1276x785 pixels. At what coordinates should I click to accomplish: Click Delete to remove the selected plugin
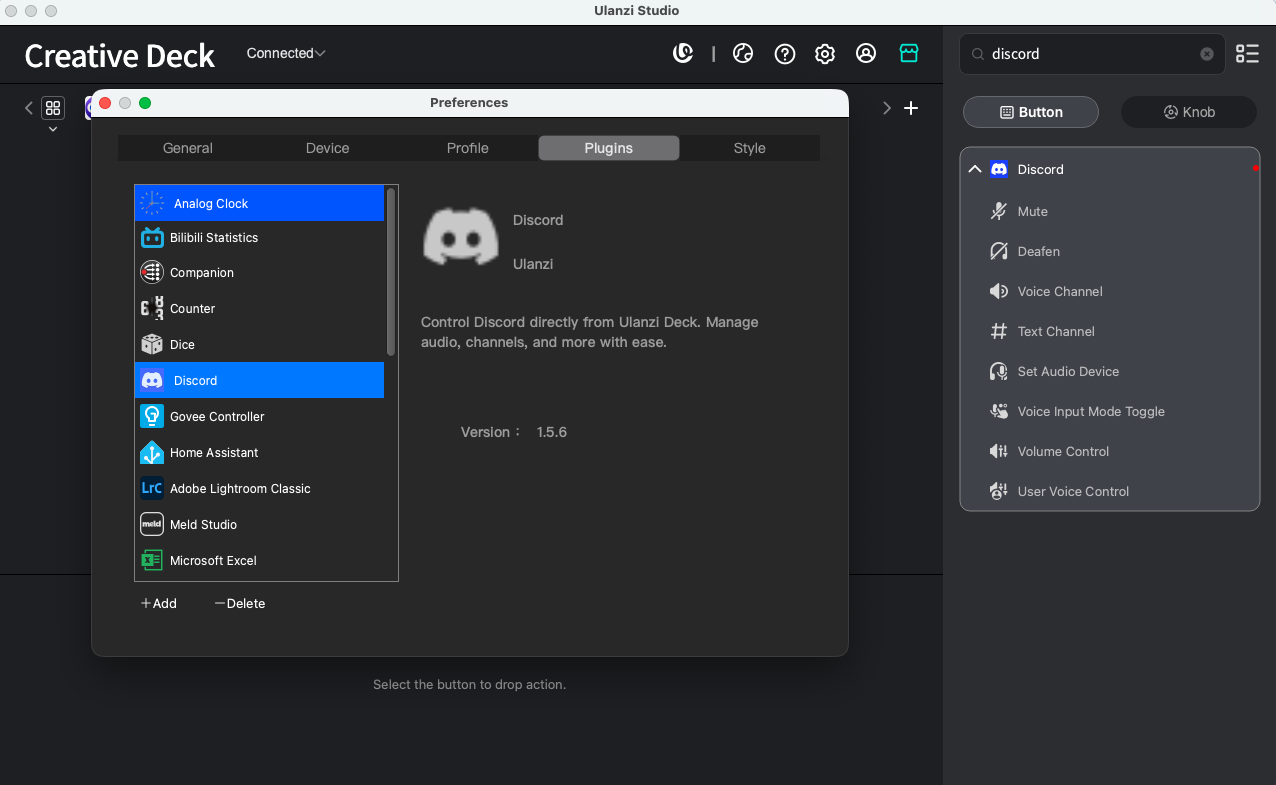coord(239,603)
